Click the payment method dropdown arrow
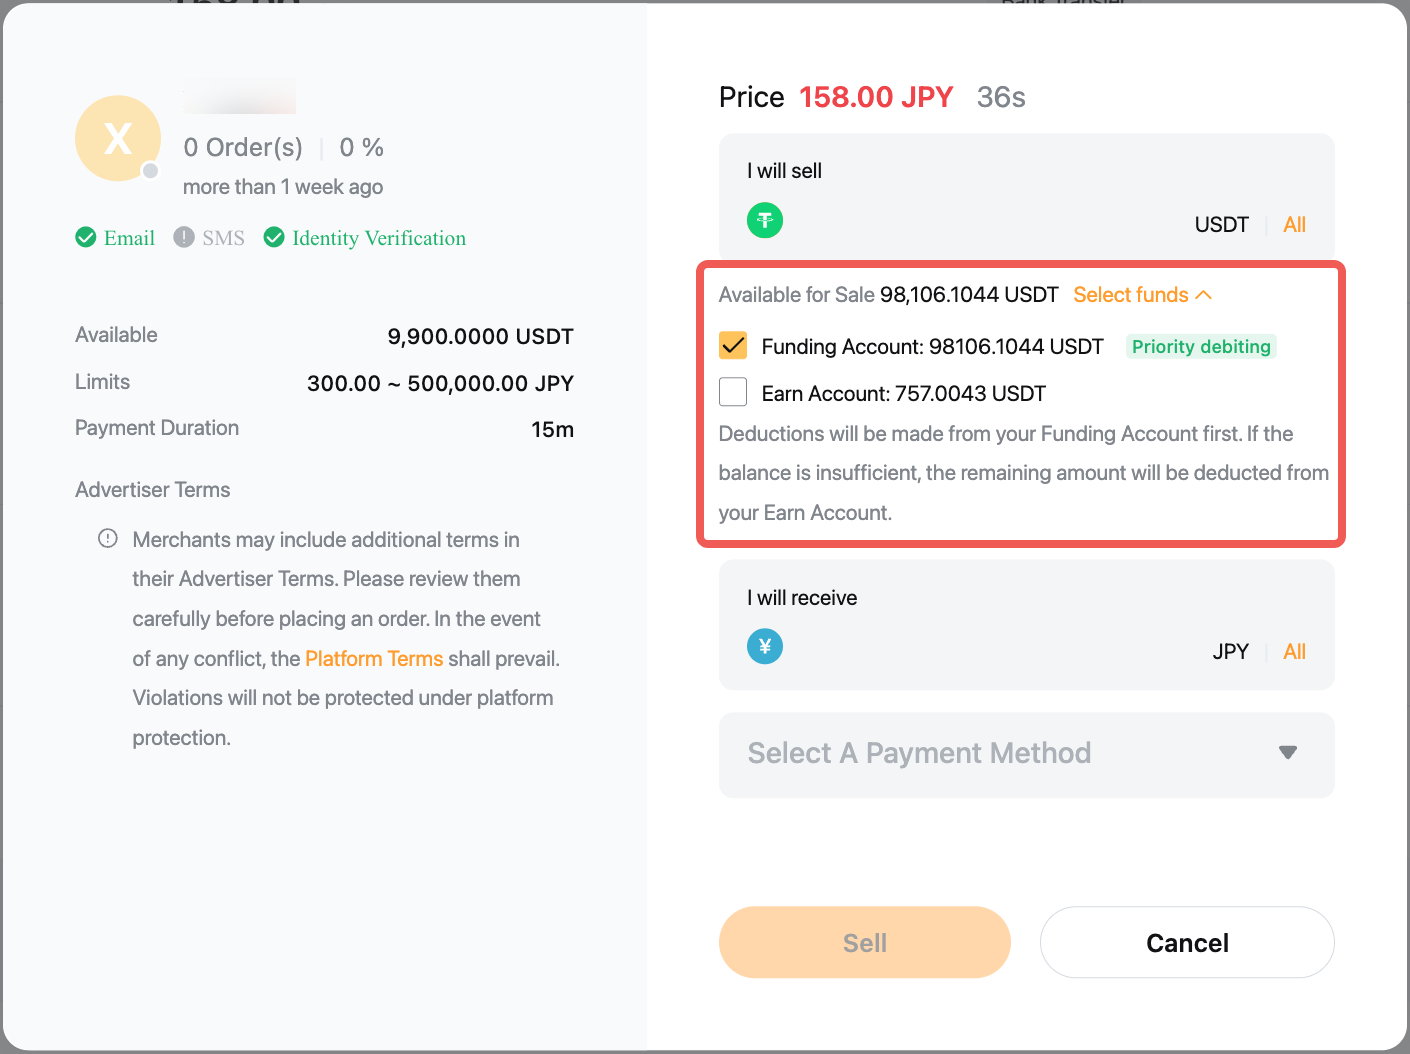The image size is (1410, 1054). 1288,753
